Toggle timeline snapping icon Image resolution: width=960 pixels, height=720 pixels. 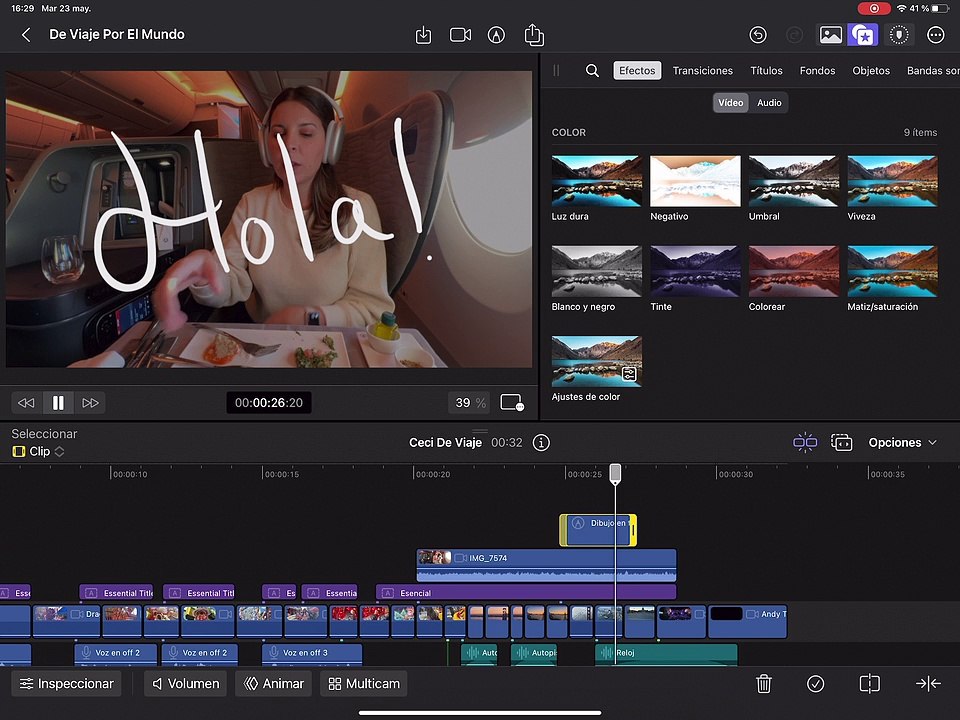tap(805, 442)
